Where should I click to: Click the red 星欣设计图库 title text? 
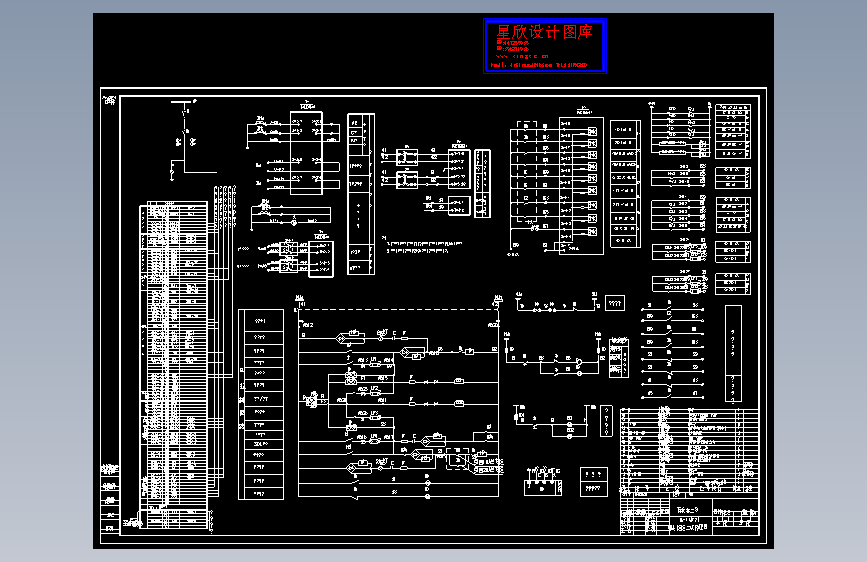[x=544, y=32]
